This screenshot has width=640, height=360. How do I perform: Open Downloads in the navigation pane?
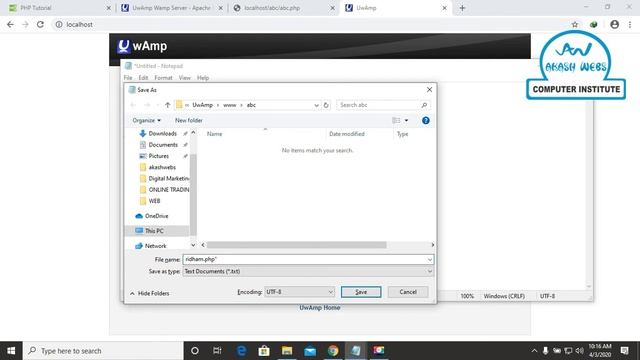click(162, 133)
